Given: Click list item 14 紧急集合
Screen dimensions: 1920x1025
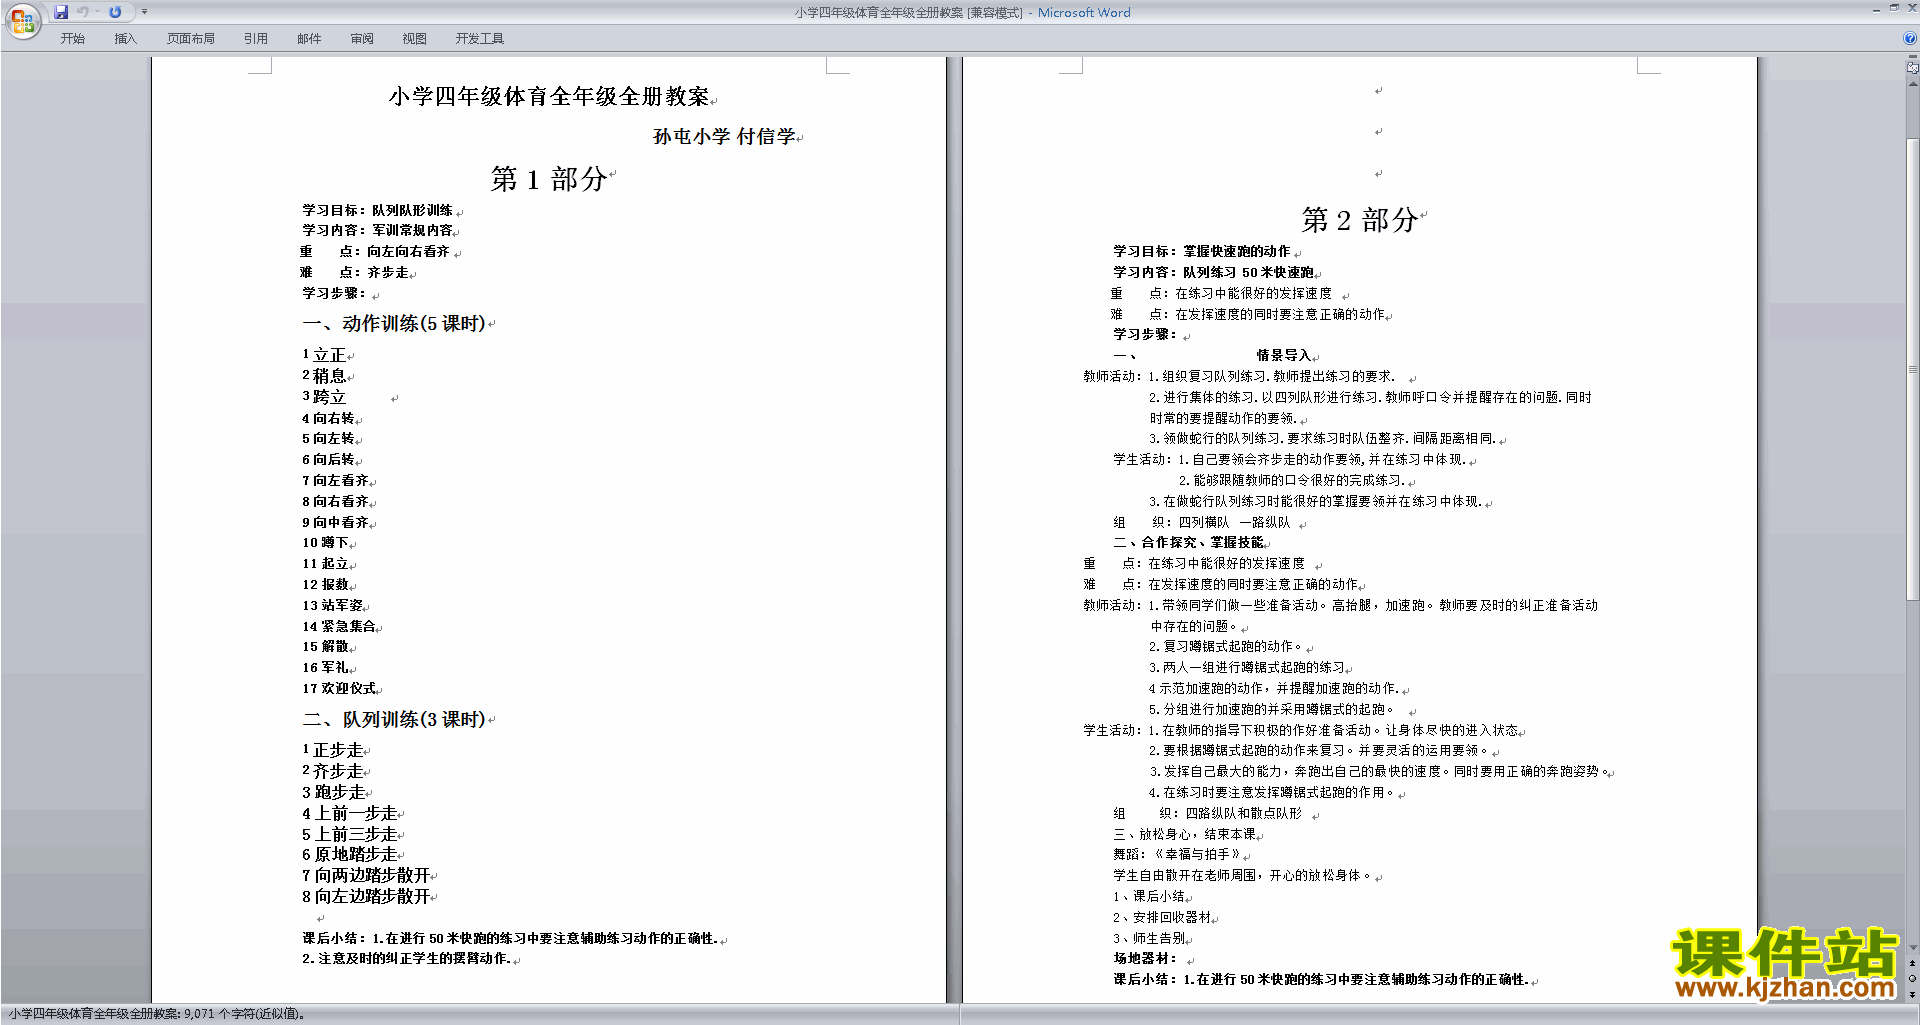Looking at the screenshot, I should (x=339, y=626).
